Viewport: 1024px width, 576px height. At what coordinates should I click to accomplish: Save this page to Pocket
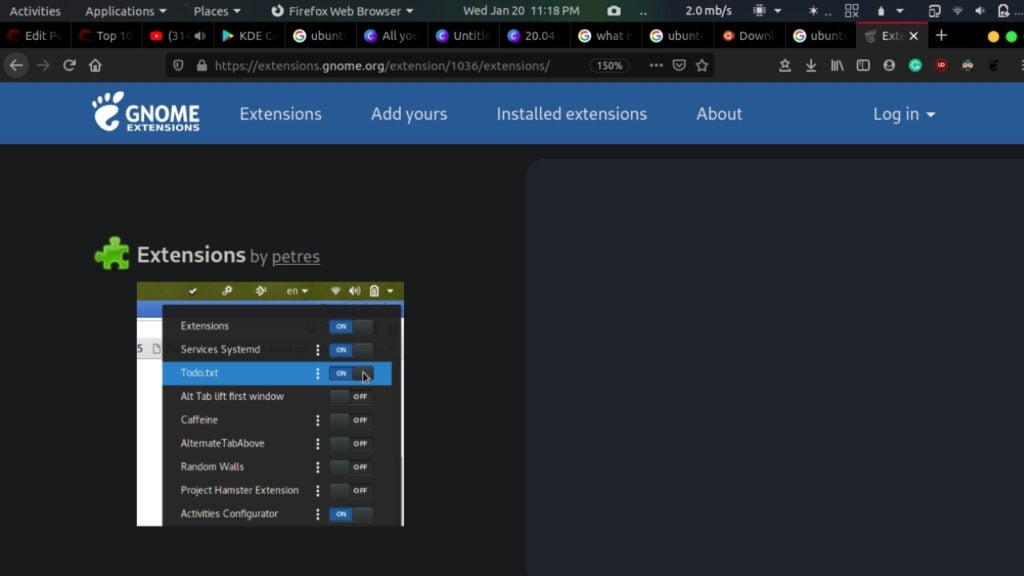click(679, 65)
